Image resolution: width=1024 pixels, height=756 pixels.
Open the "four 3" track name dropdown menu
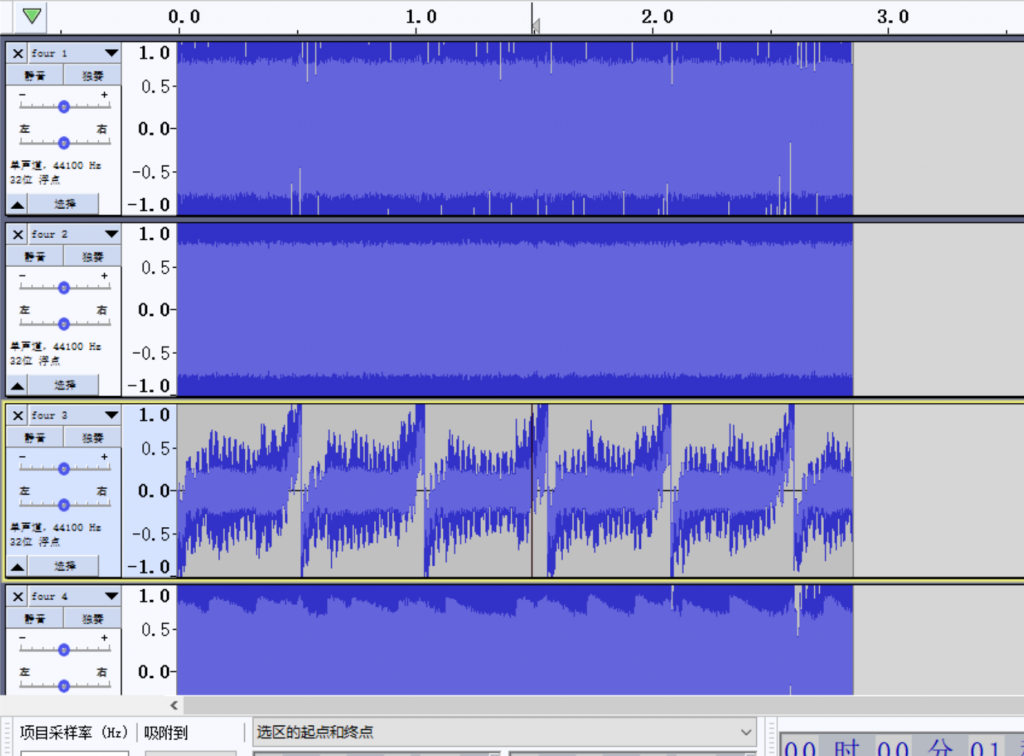click(110, 415)
